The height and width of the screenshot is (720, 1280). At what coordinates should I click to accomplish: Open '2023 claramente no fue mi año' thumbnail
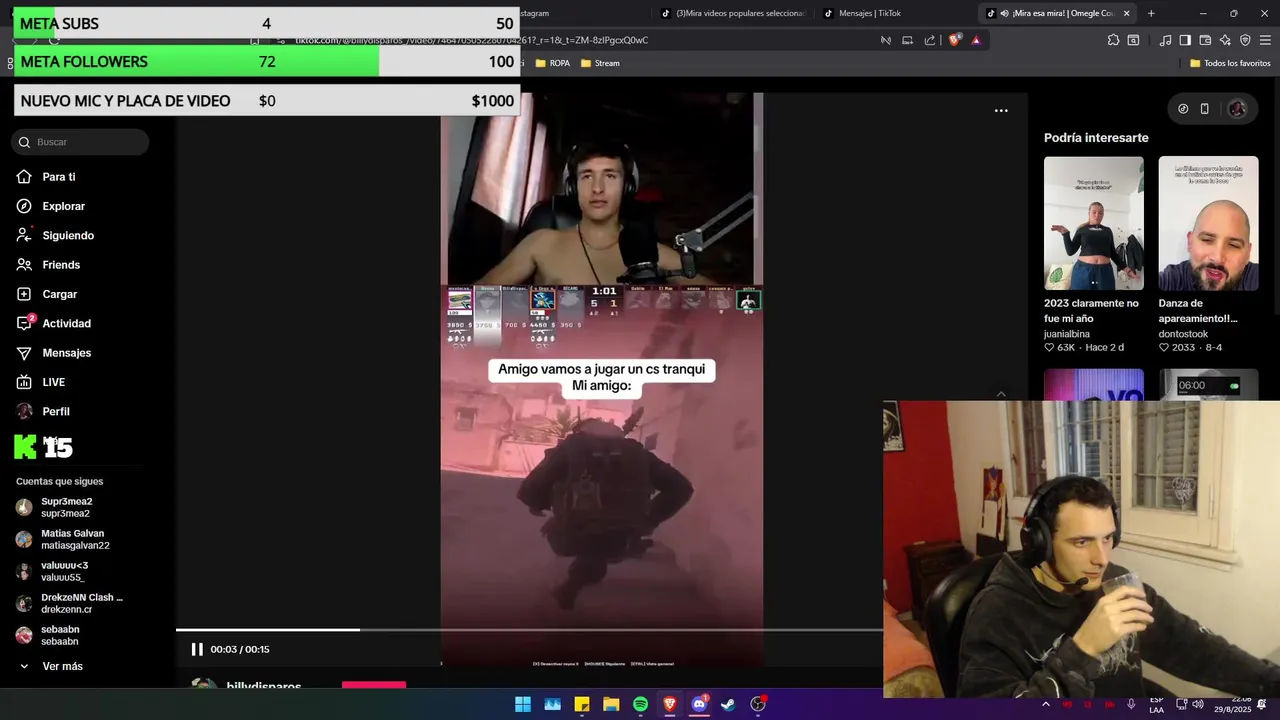pos(1093,223)
